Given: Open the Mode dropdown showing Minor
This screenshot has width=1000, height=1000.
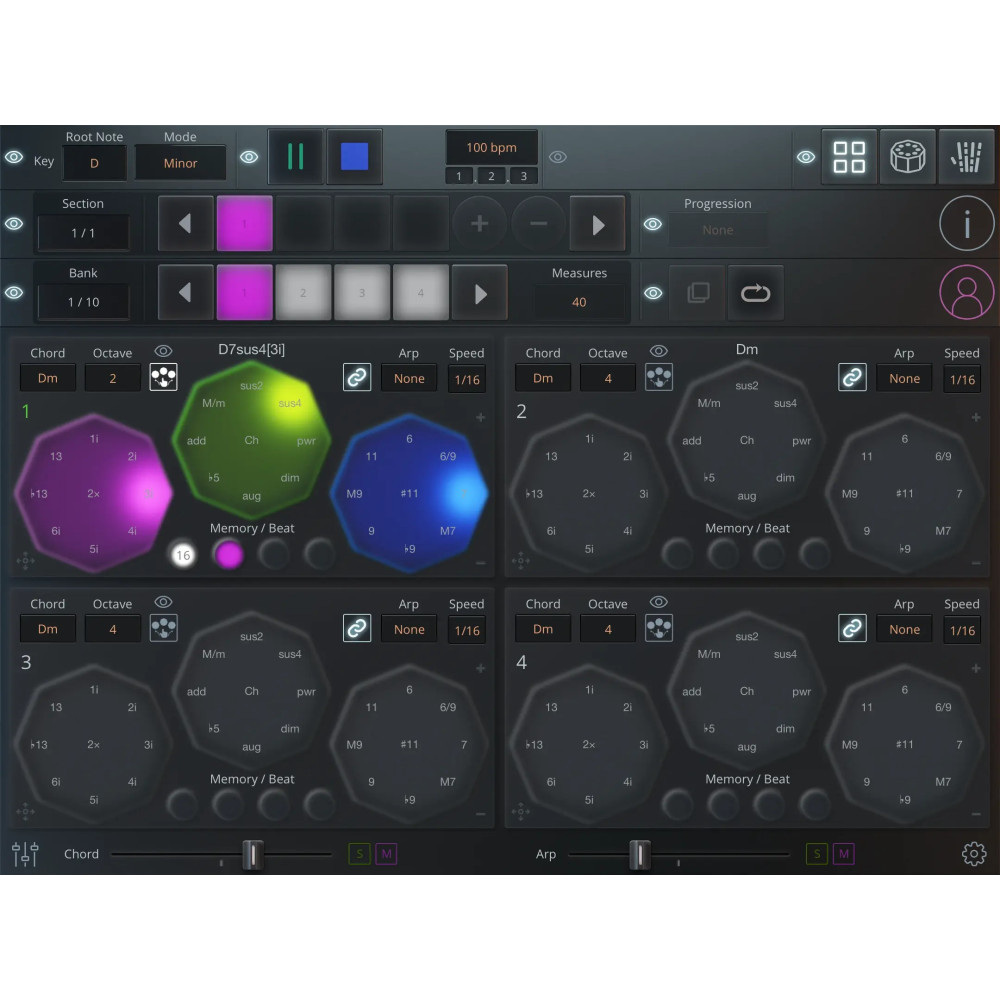Looking at the screenshot, I should [x=180, y=162].
